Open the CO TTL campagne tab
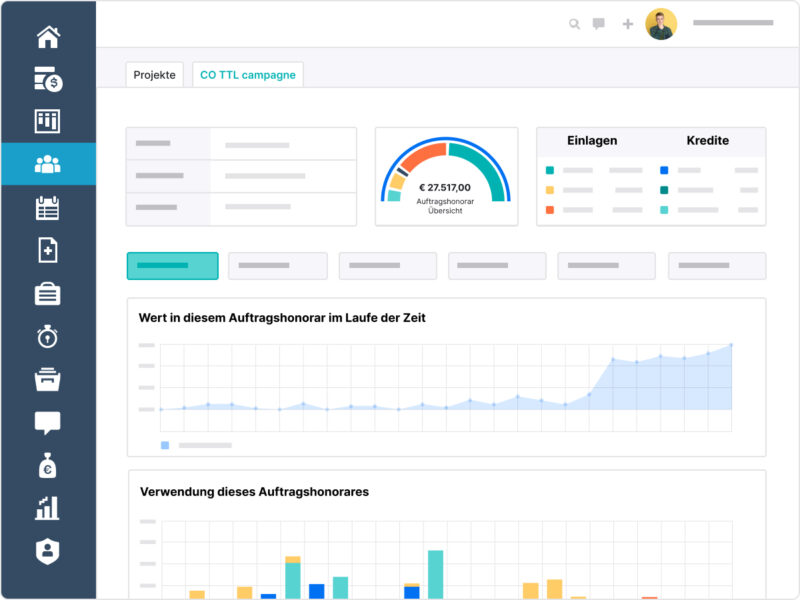Screen dimensions: 800x600 [247, 74]
